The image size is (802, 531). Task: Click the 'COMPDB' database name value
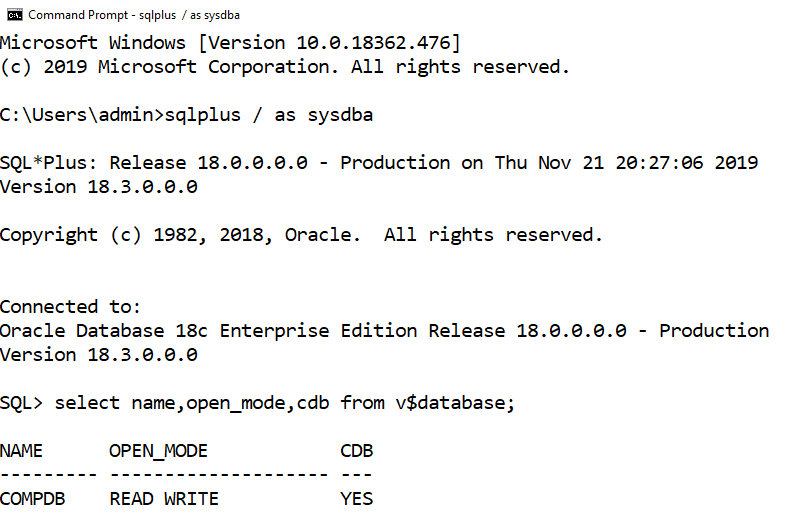tap(33, 498)
